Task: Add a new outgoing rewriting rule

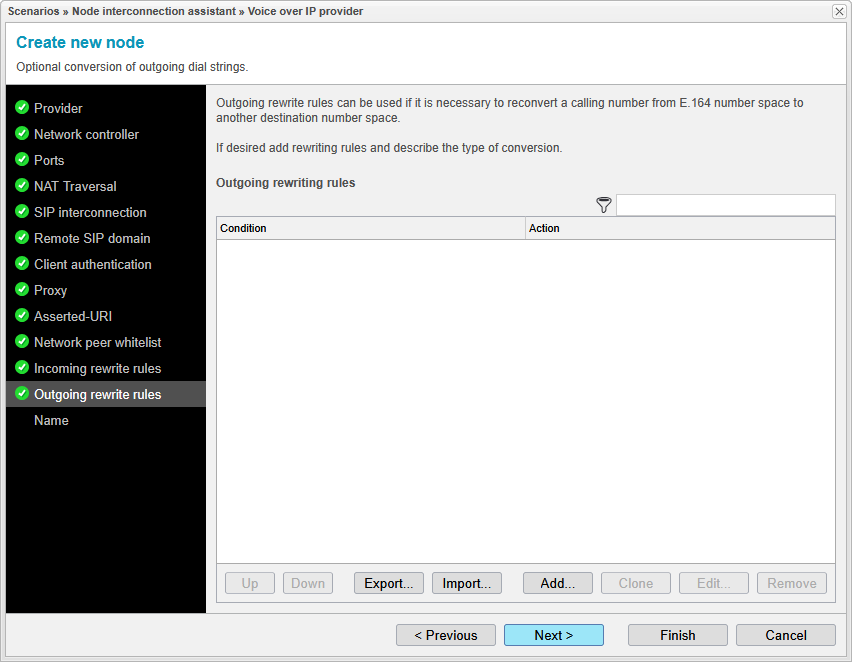Action: click(557, 583)
